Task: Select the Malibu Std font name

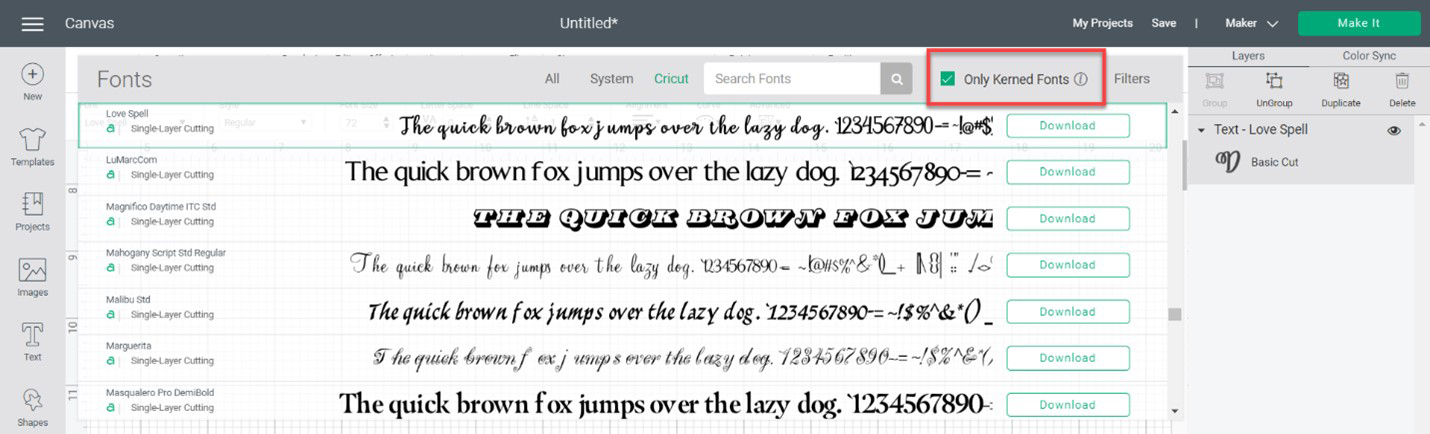Action: pos(128,300)
